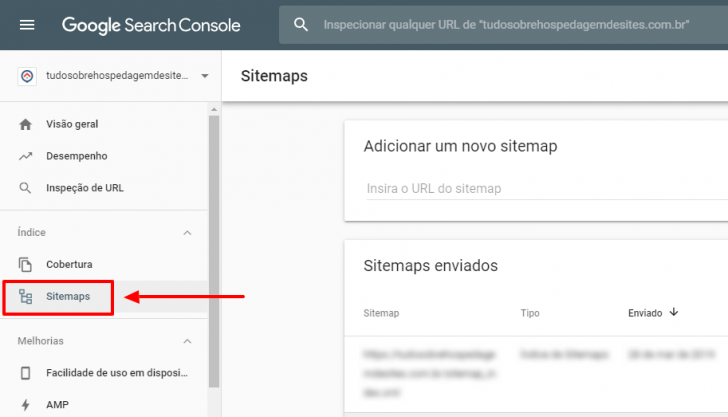Click the Insira o URL do sitemap field
This screenshot has width=728, height=417.
(x=547, y=189)
